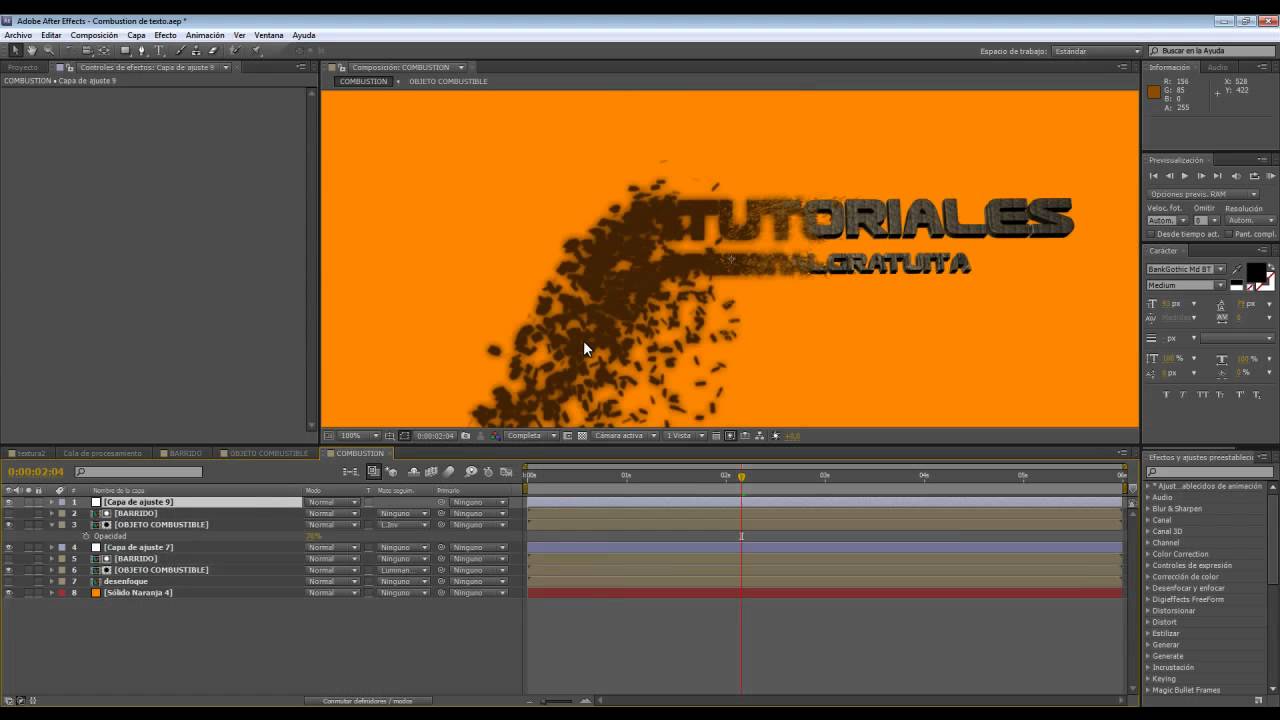Toggle transparency grid in composition viewer
This screenshot has width=1280, height=720.
tap(582, 436)
